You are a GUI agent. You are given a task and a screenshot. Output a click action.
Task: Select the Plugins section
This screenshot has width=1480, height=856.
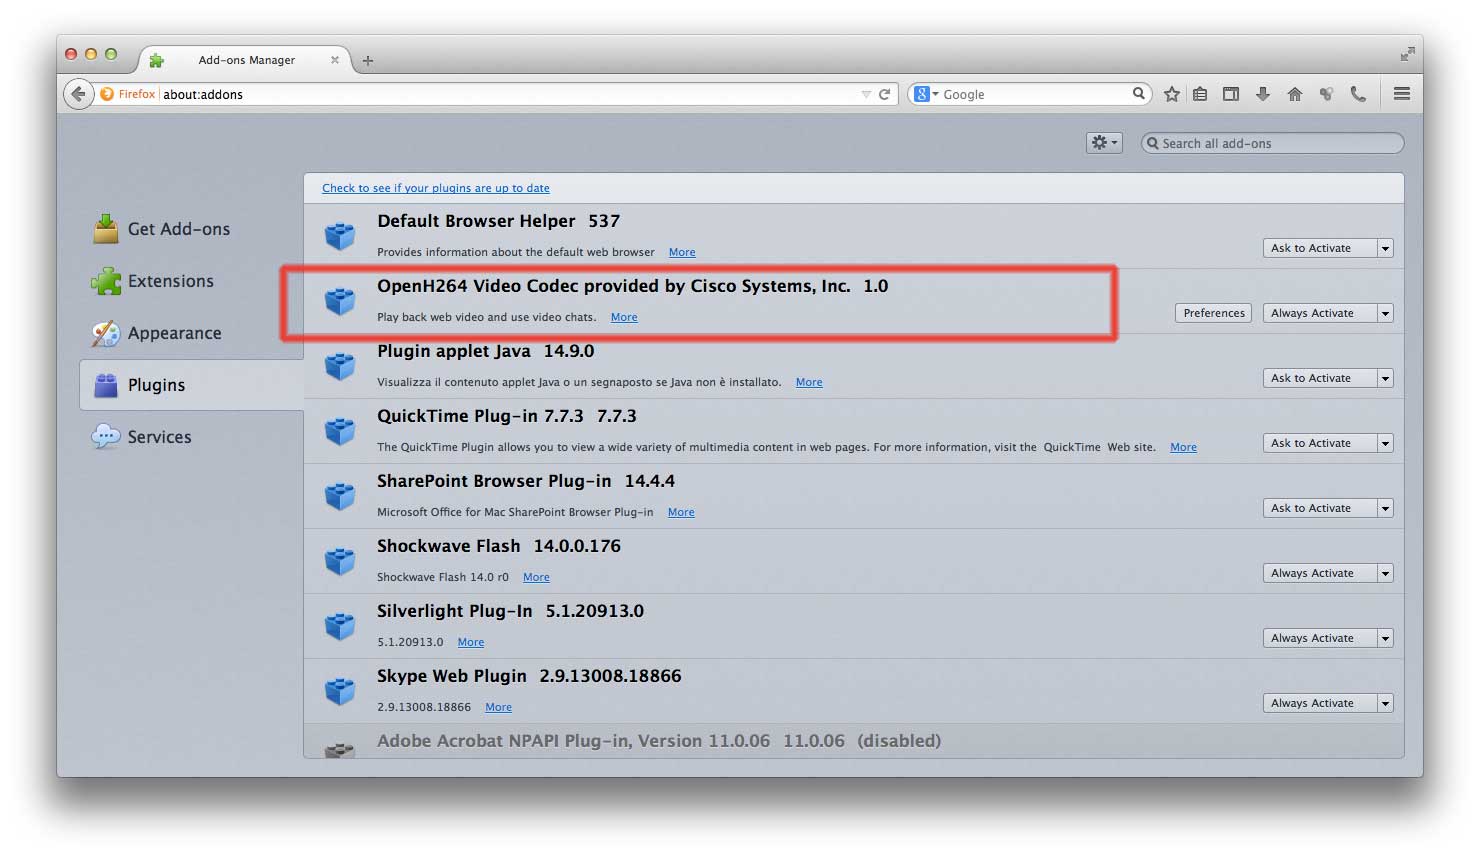tap(191, 385)
